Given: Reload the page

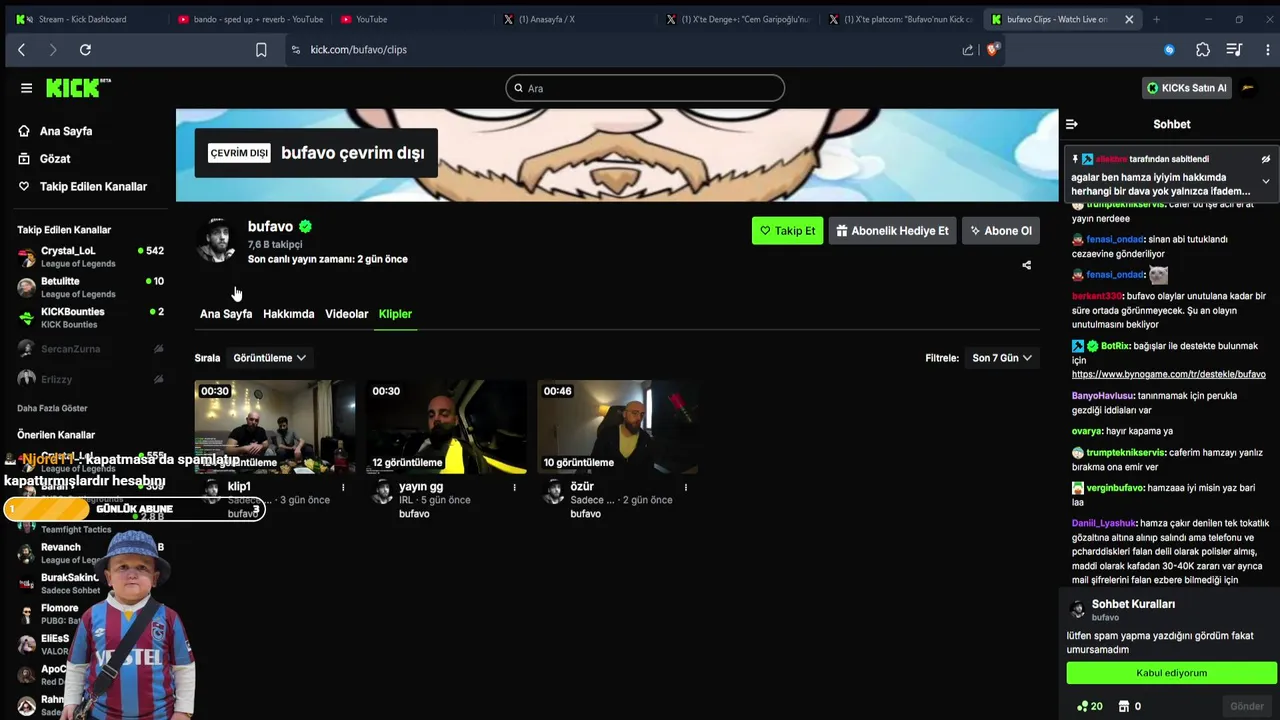Looking at the screenshot, I should 85,50.
